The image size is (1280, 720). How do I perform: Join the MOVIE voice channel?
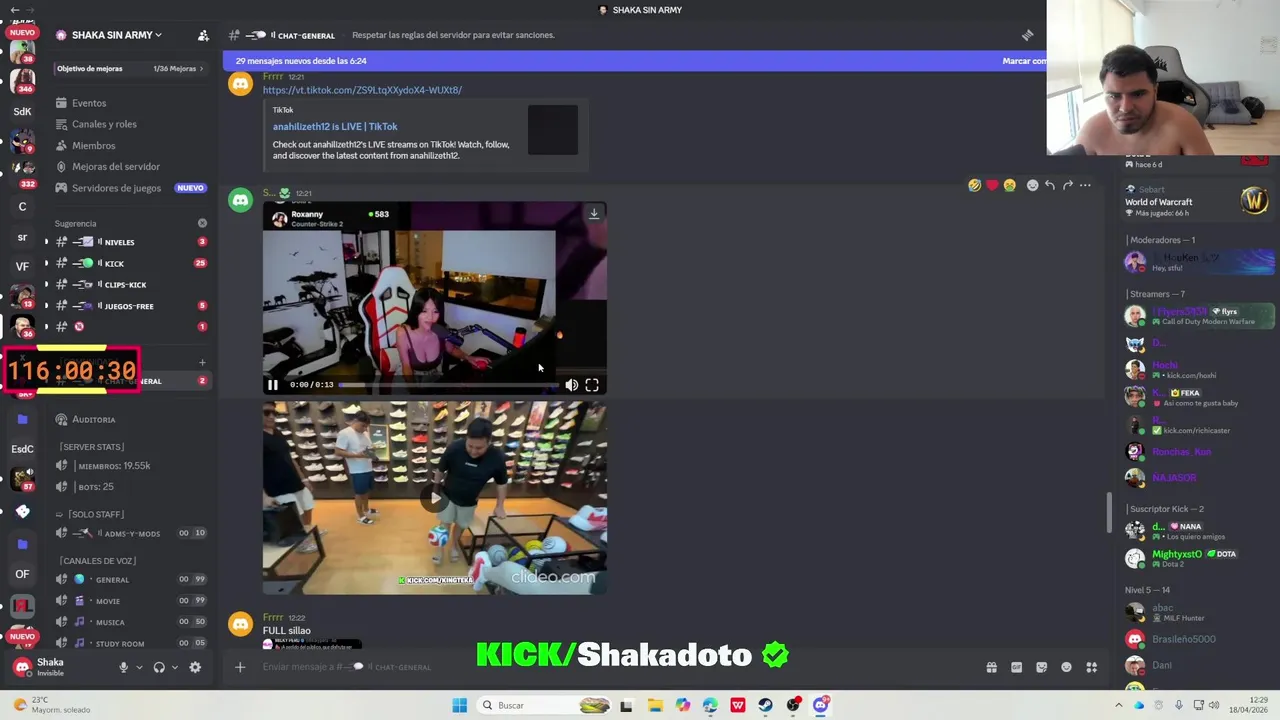[130, 601]
